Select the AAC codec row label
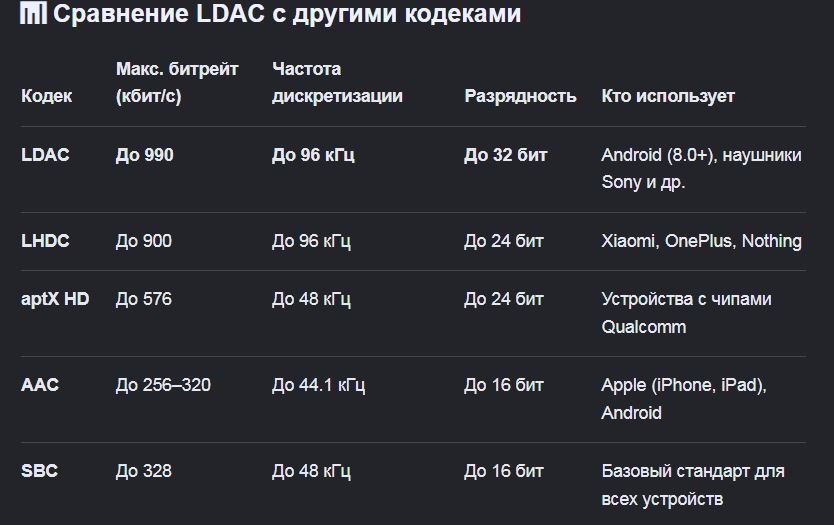This screenshot has height=525, width=834. pos(40,385)
